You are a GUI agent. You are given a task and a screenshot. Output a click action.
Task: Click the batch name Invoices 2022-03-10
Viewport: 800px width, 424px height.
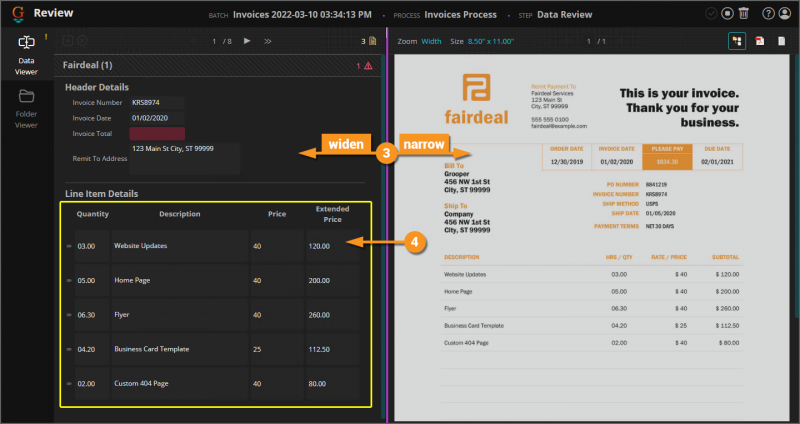pos(302,15)
